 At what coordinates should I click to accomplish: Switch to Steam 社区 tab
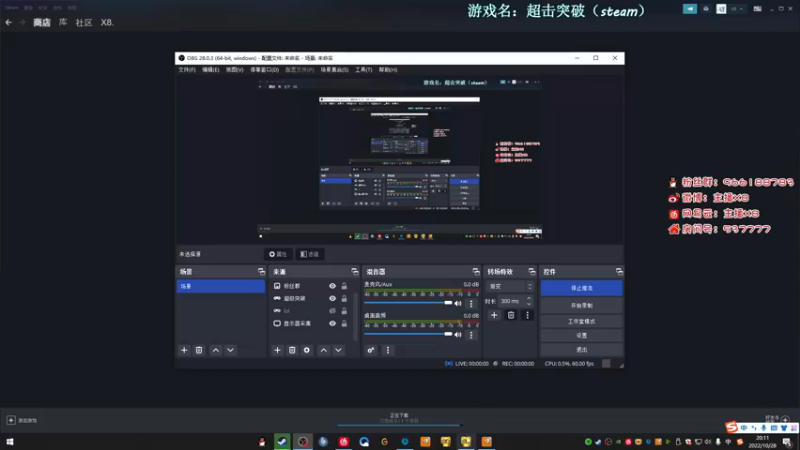tap(84, 22)
